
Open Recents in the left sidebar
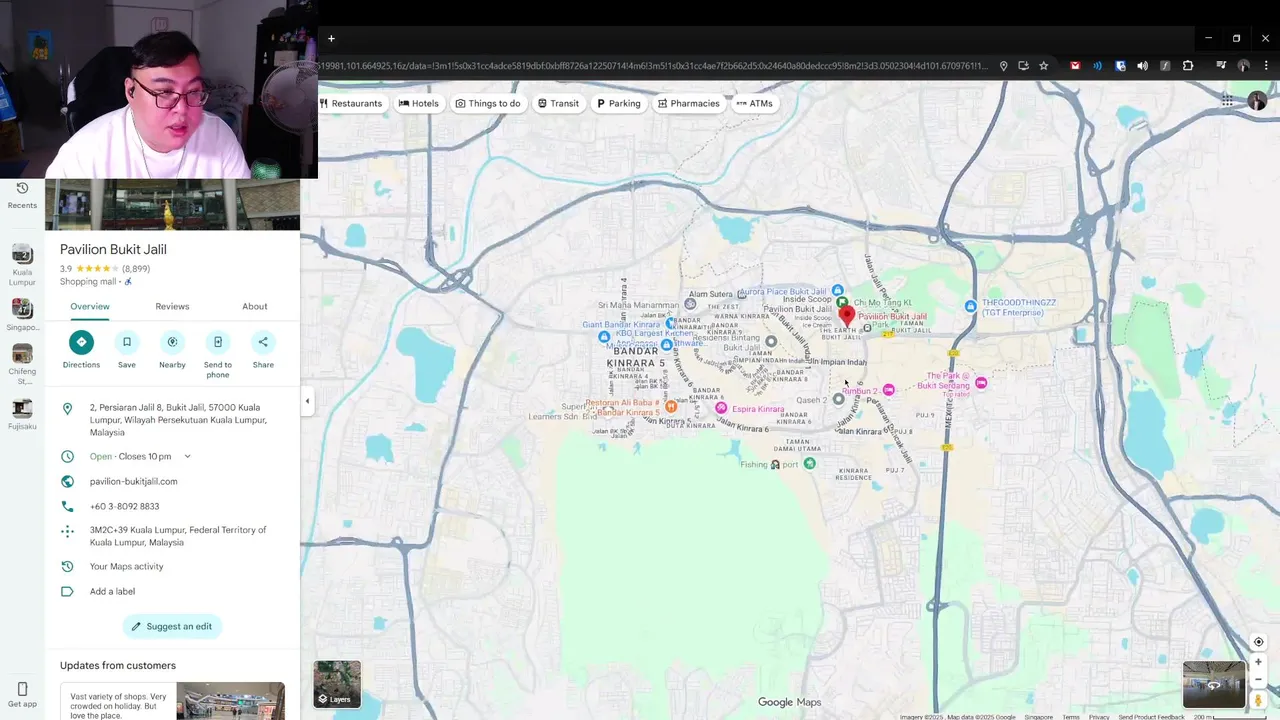pos(22,195)
